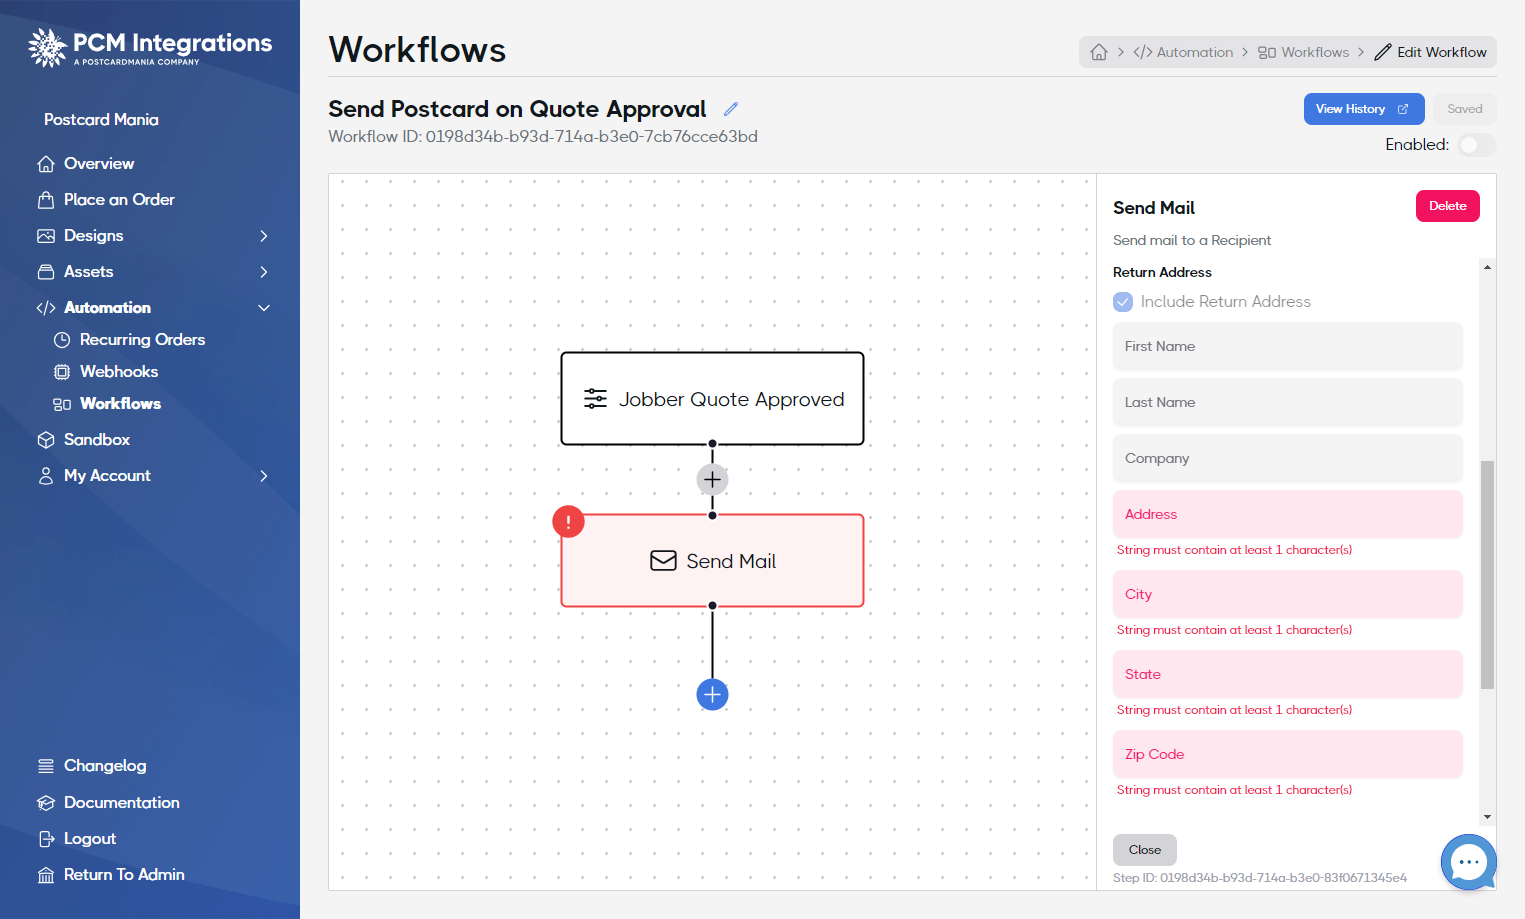Click the Logout icon in the sidebar
1525x919 pixels.
pyautogui.click(x=46, y=839)
